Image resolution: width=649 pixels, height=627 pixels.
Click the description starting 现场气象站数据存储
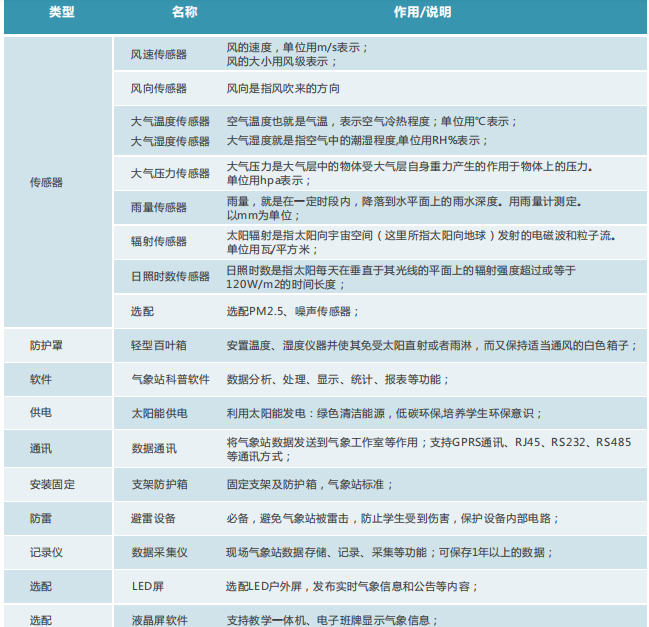[x=389, y=552]
